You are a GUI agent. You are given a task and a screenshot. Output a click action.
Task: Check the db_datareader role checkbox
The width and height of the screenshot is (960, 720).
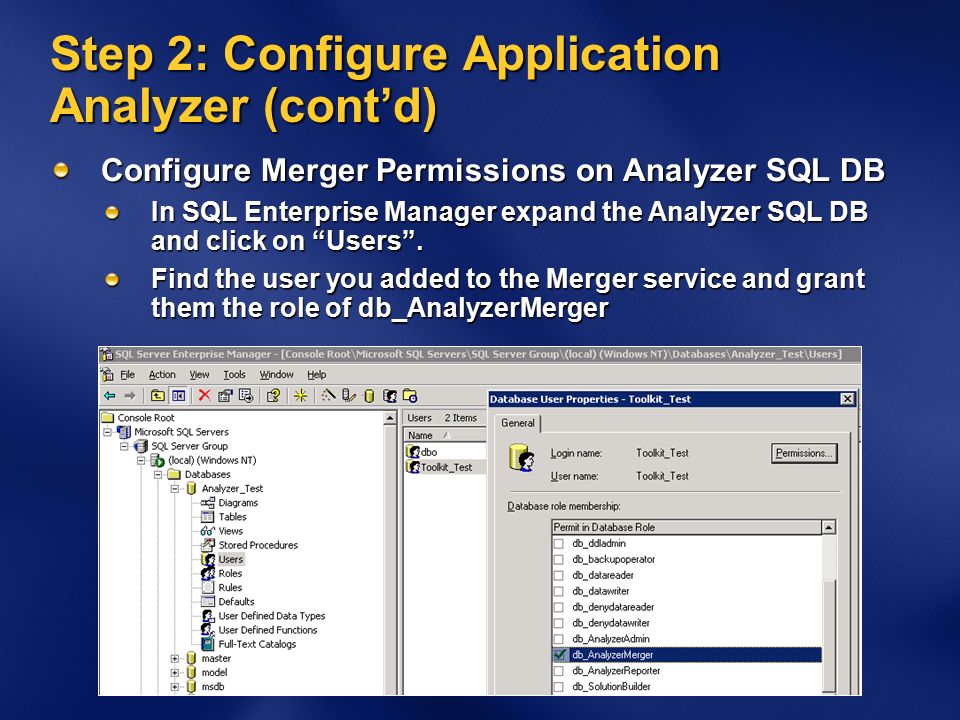click(x=558, y=576)
